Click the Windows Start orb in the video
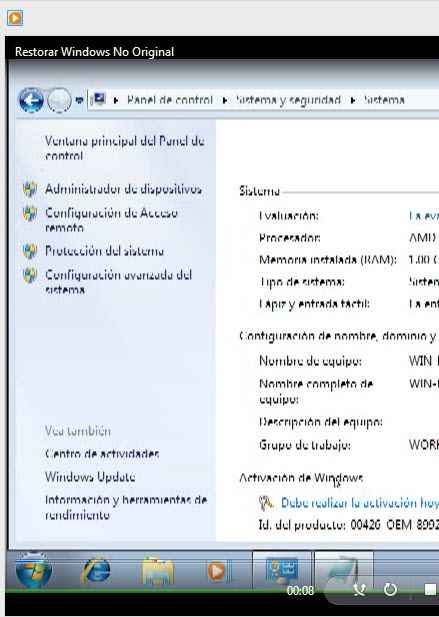Image resolution: width=439 pixels, height=617 pixels. [33, 569]
